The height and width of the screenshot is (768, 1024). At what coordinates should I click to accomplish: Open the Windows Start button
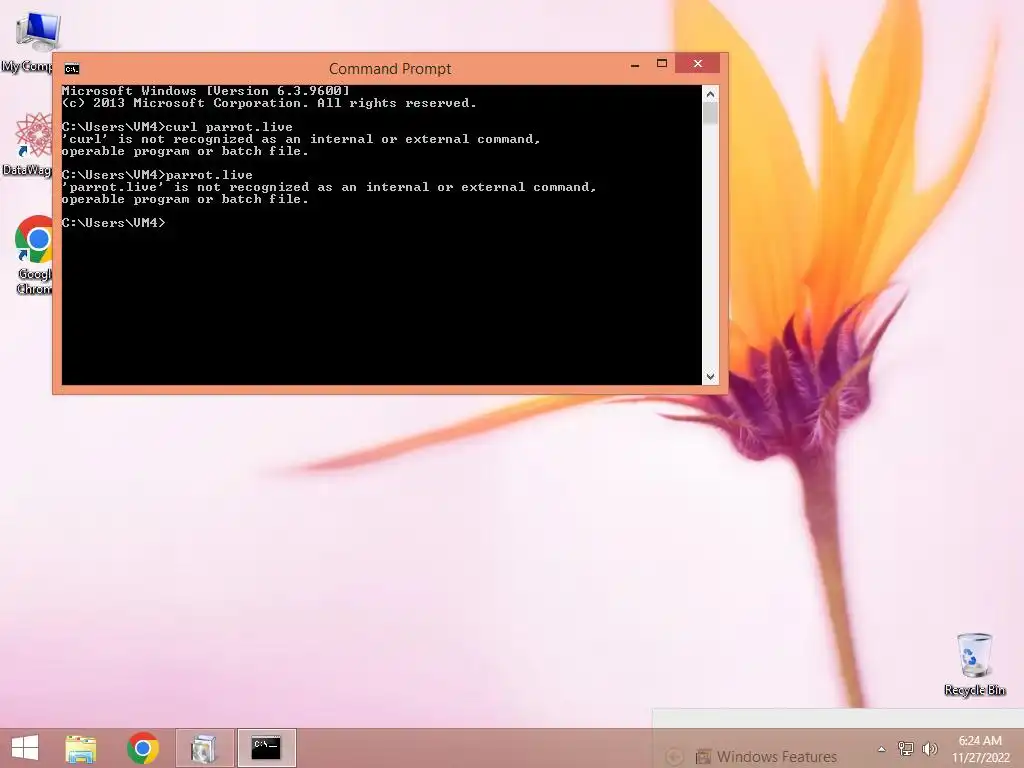point(25,748)
